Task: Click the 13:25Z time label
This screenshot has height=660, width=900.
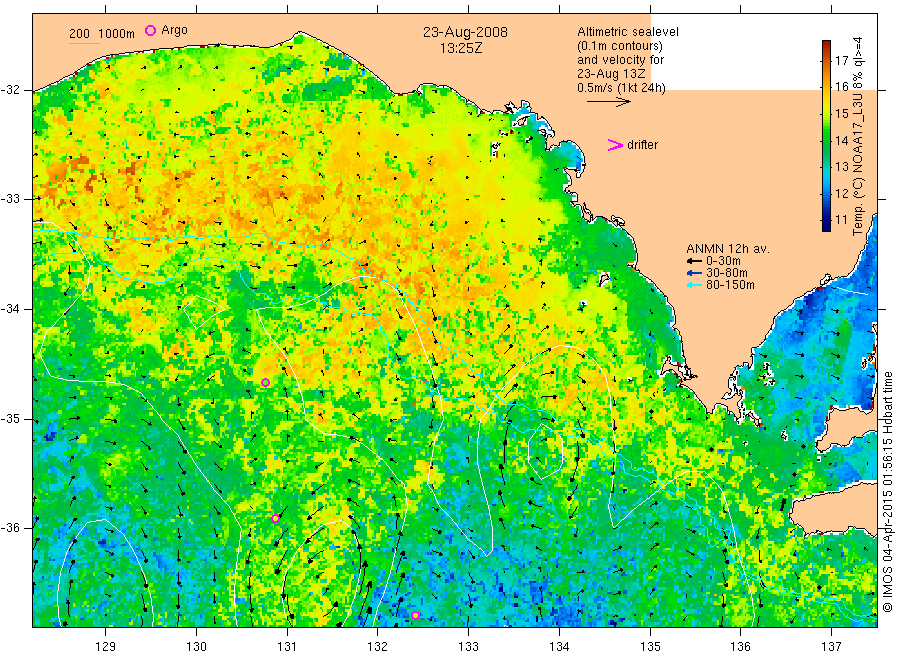Action: pos(461,49)
